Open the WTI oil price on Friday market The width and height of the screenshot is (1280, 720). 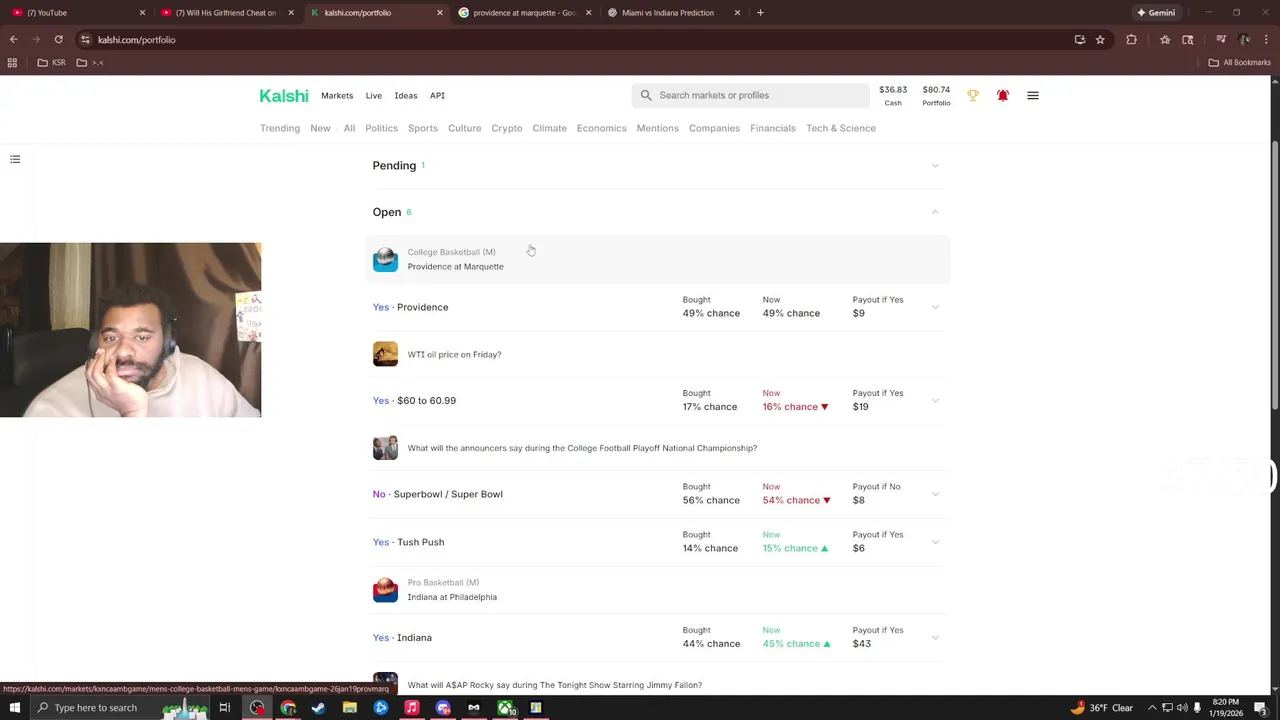point(454,354)
